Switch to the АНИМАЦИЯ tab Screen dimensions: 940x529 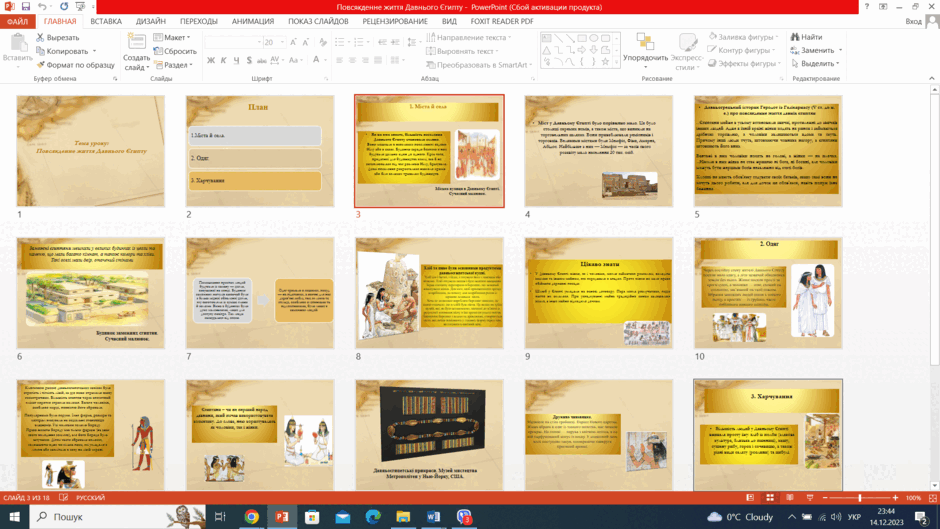click(x=253, y=21)
